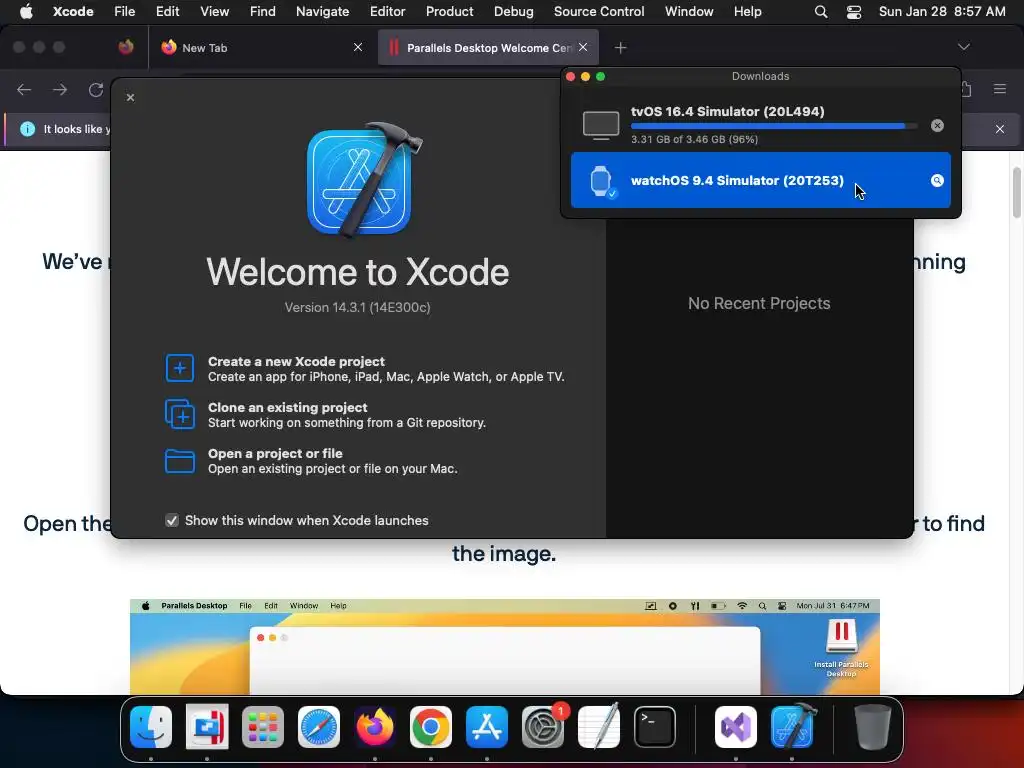The image size is (1024, 768).
Task: Click the Parallels tutorial screenshot image
Action: [504, 647]
